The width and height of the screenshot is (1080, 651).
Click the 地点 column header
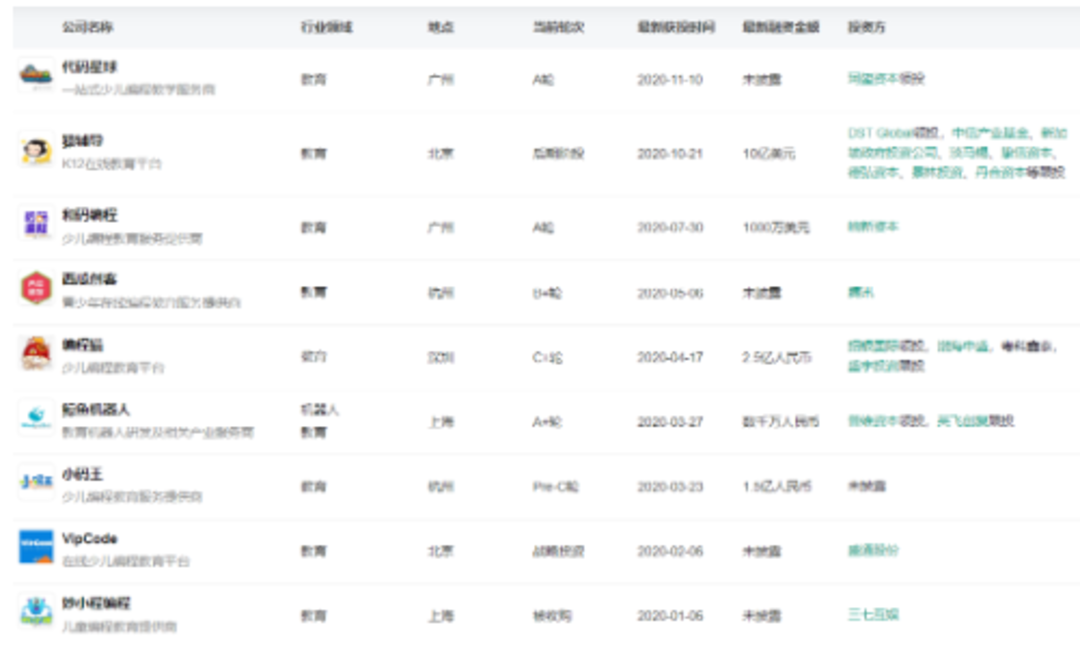tap(441, 27)
